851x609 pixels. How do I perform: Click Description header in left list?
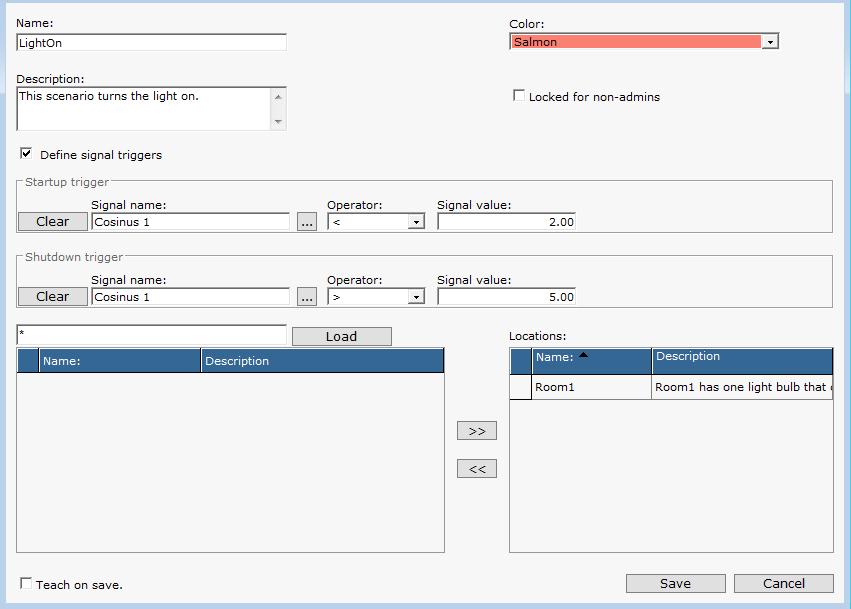[320, 361]
